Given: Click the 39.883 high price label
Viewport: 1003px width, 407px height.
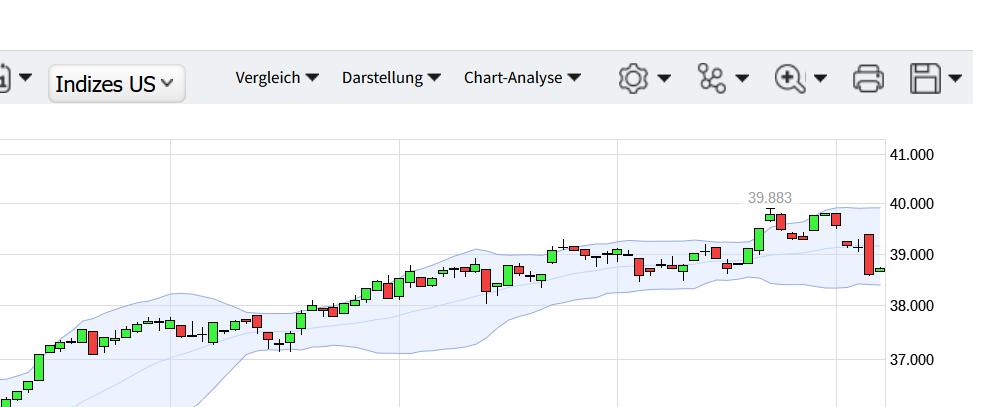Looking at the screenshot, I should [x=770, y=198].
